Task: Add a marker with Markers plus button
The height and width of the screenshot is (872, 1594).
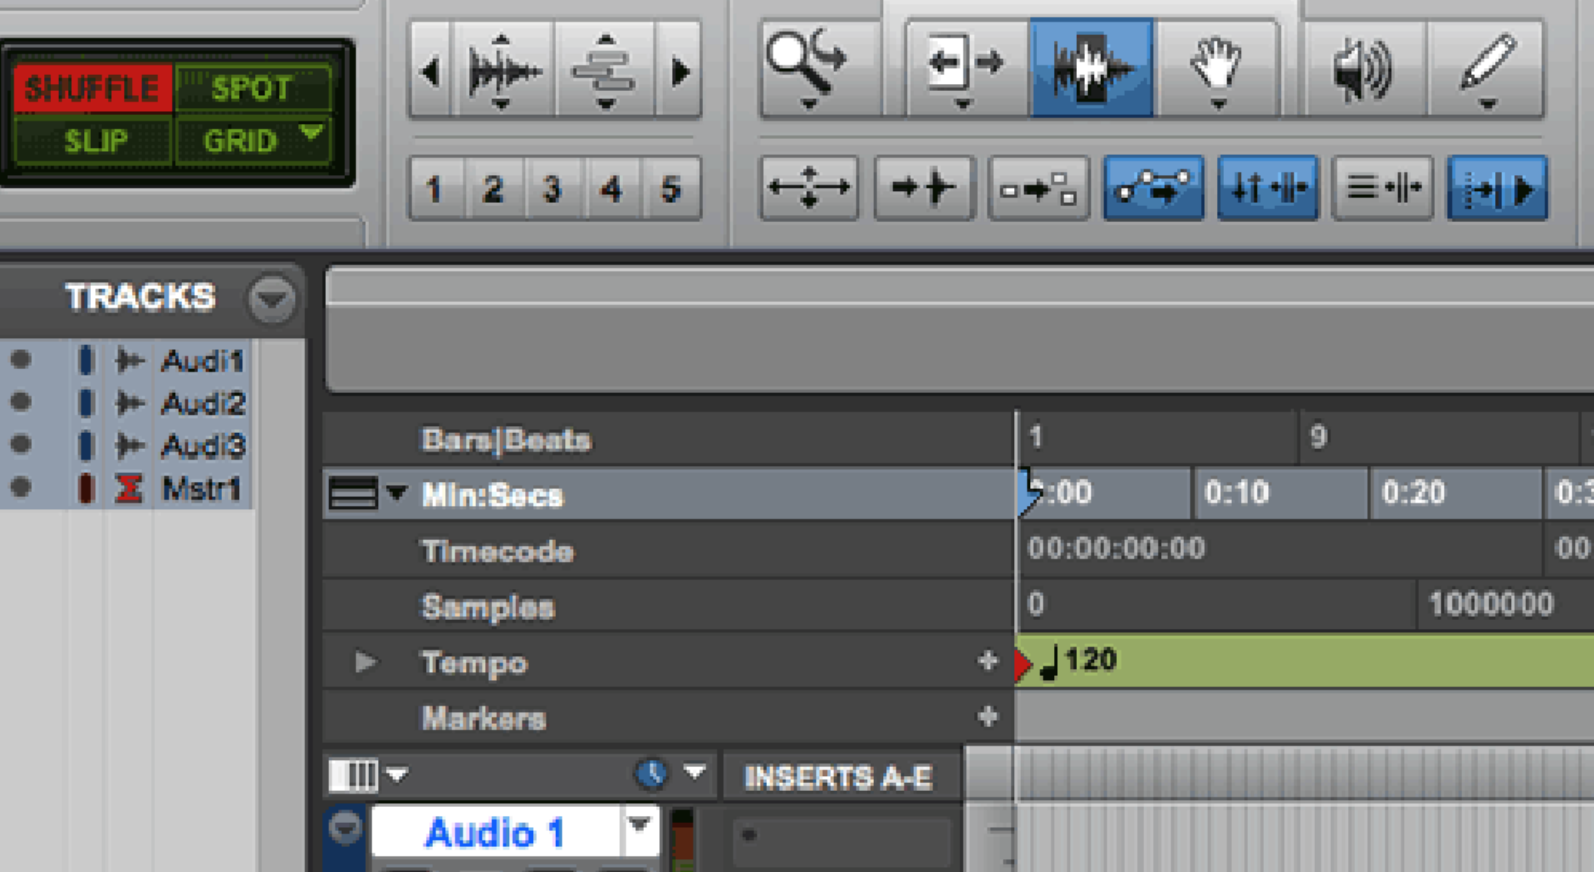Action: [988, 717]
